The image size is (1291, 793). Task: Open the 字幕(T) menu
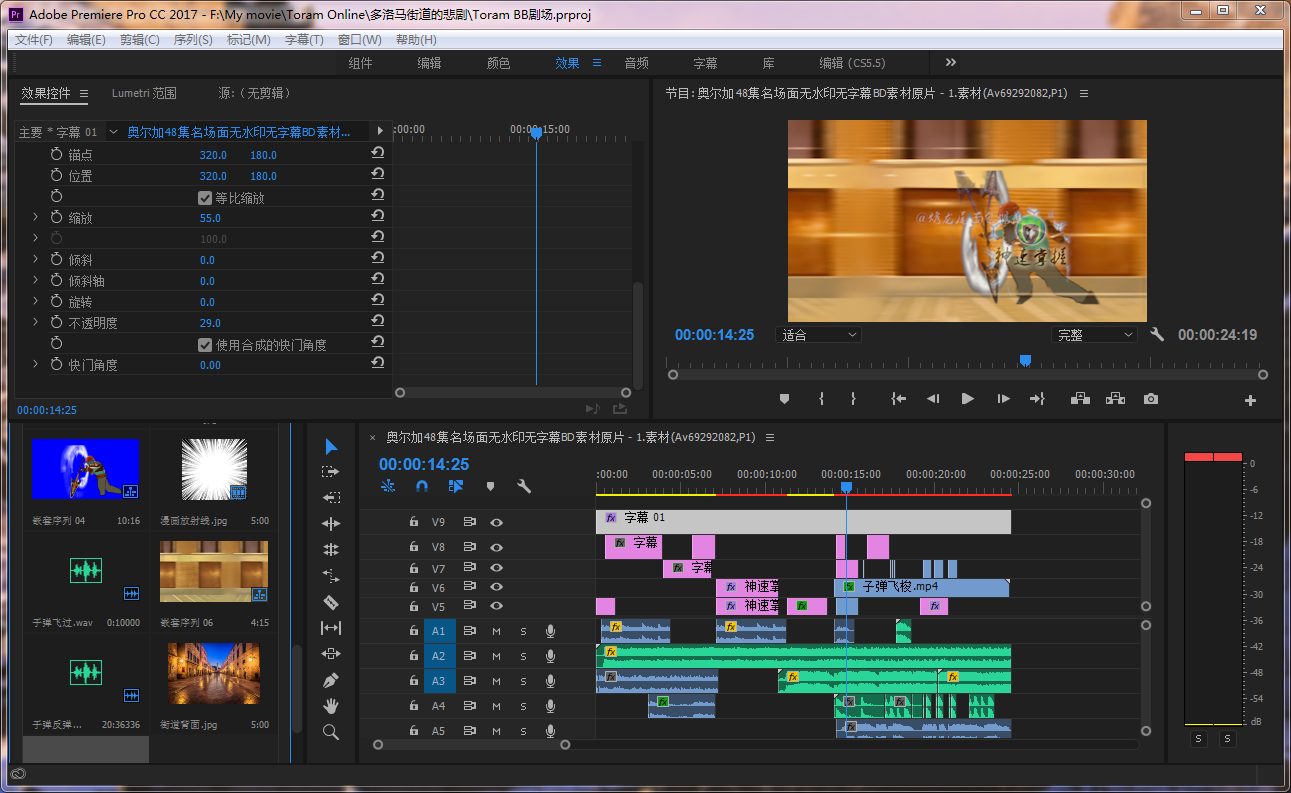pyautogui.click(x=304, y=39)
